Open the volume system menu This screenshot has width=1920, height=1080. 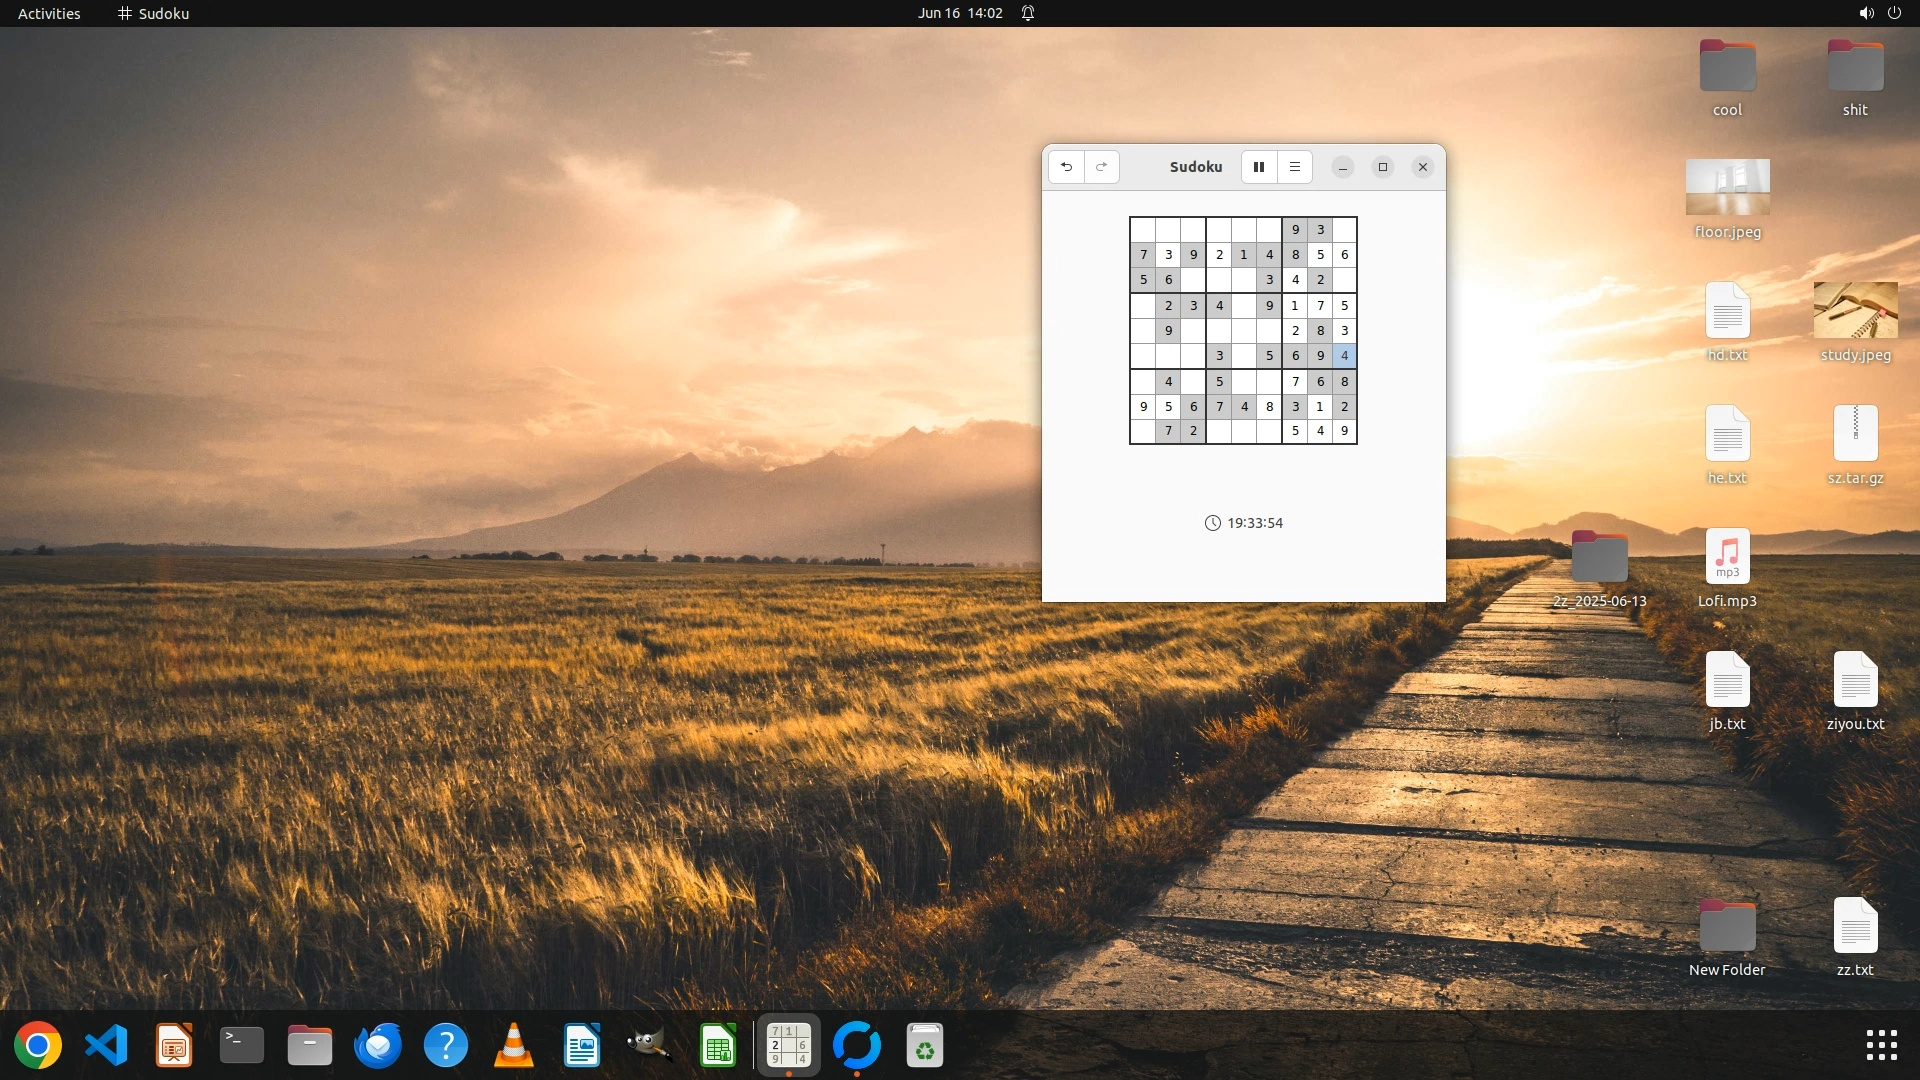(1866, 13)
